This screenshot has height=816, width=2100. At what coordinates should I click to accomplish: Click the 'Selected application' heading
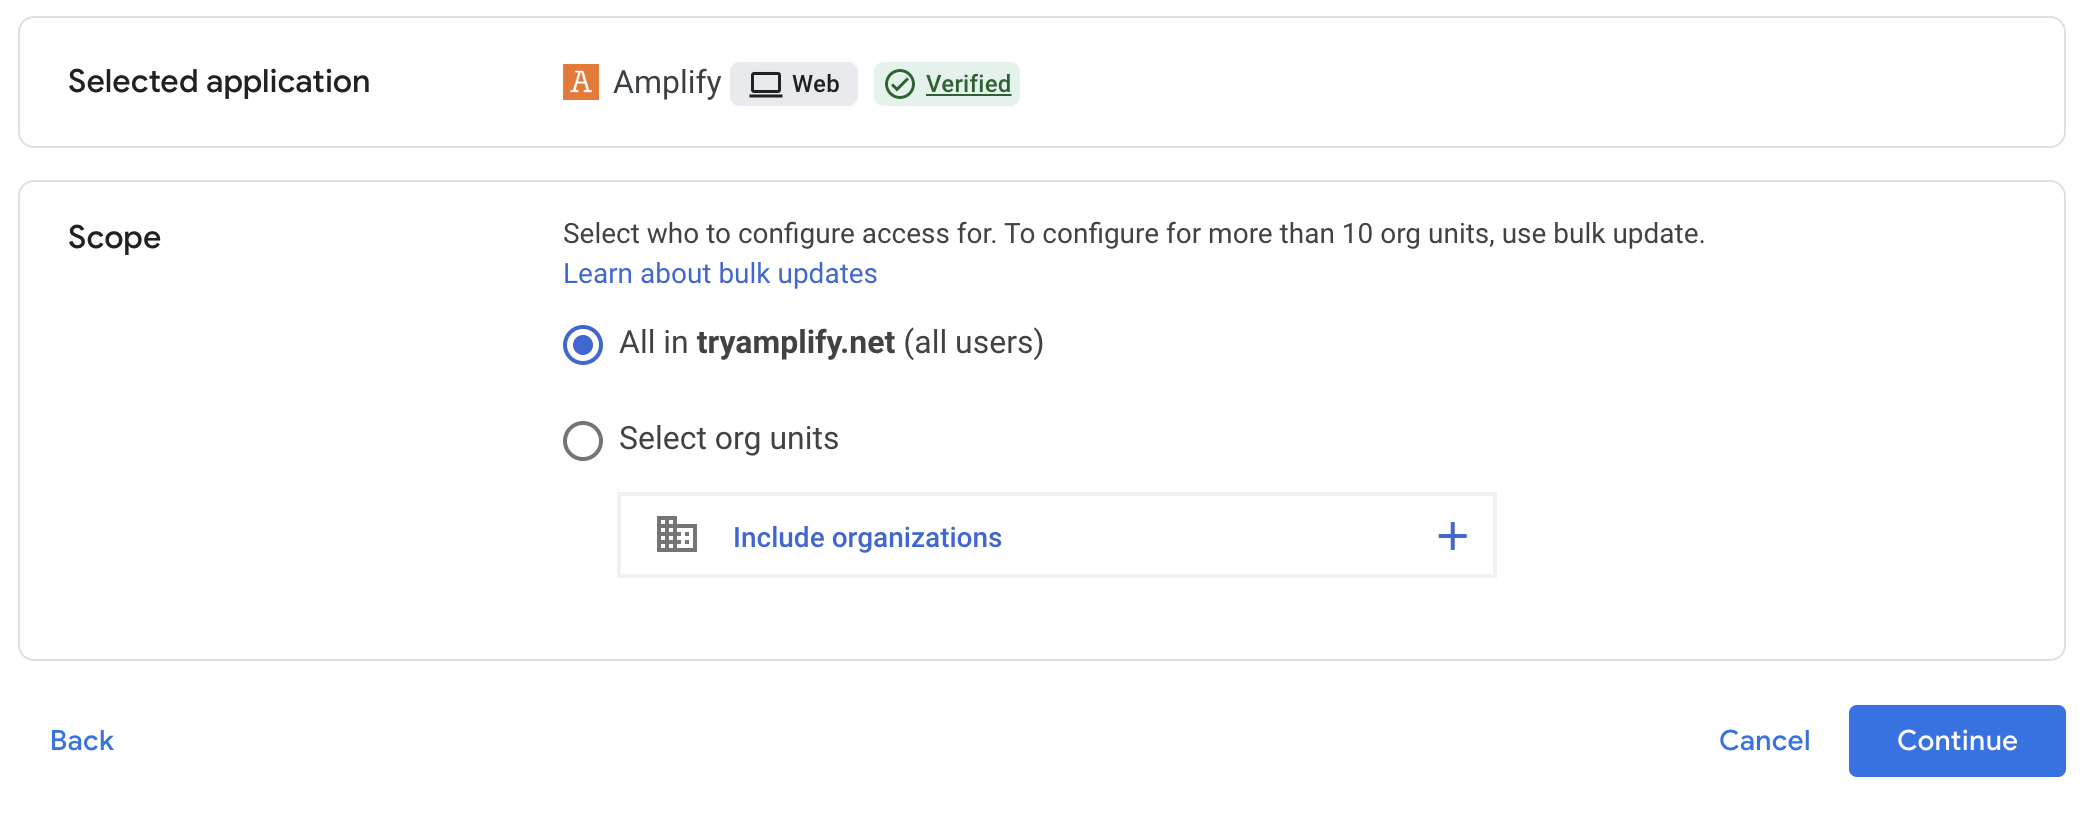219,82
